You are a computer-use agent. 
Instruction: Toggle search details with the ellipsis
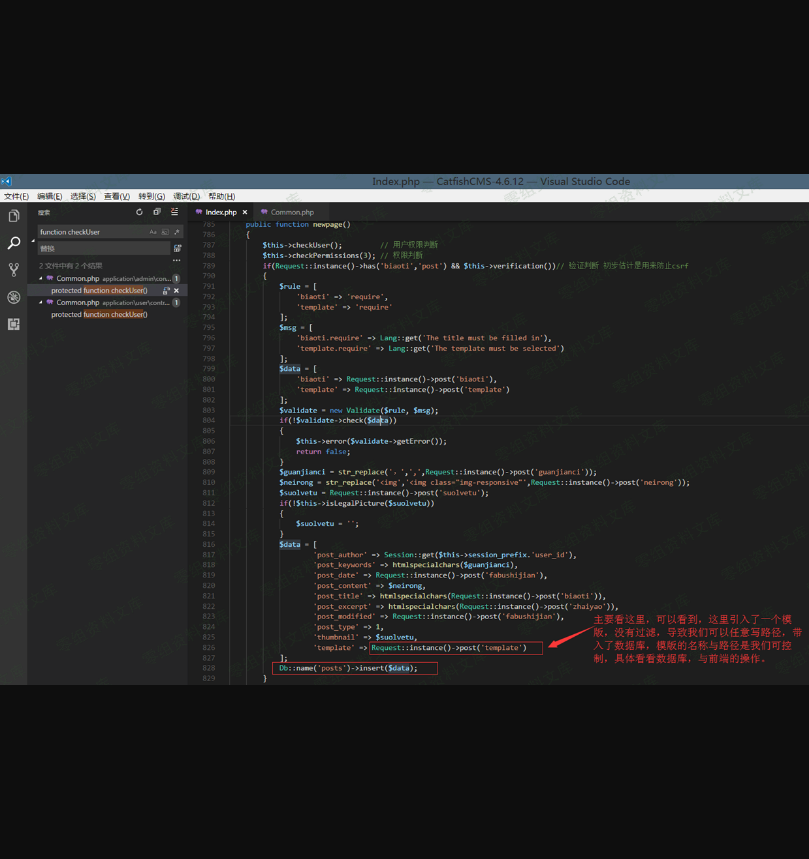coord(176,260)
